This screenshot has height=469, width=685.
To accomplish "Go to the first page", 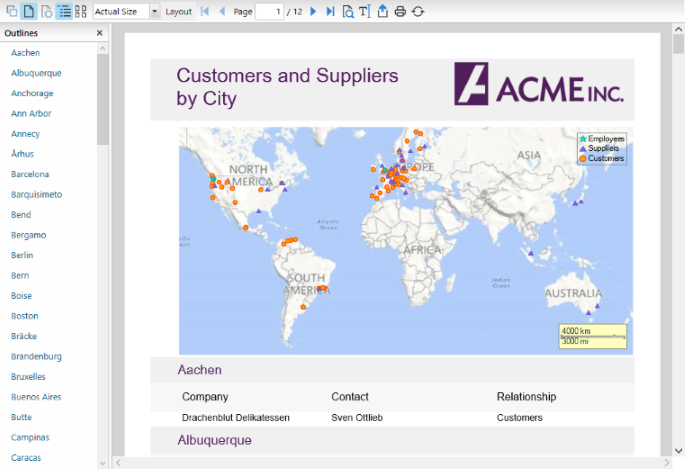I will point(205,11).
